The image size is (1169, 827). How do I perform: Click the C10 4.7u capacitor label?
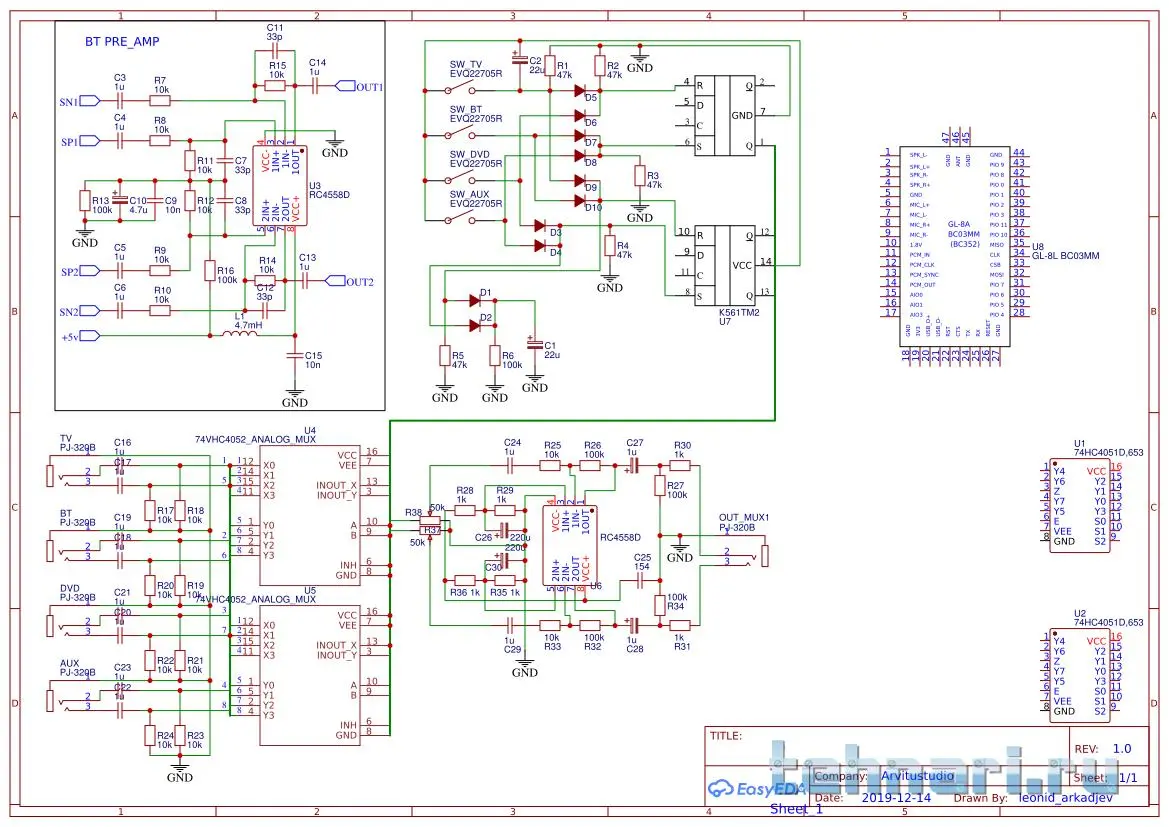tap(139, 205)
